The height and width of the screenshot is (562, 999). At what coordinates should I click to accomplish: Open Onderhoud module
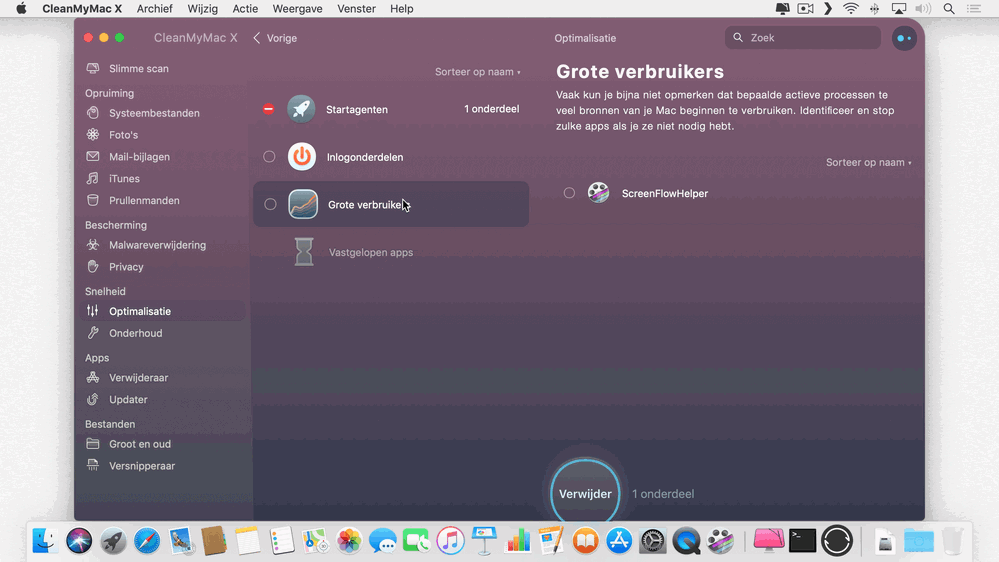pos(135,333)
